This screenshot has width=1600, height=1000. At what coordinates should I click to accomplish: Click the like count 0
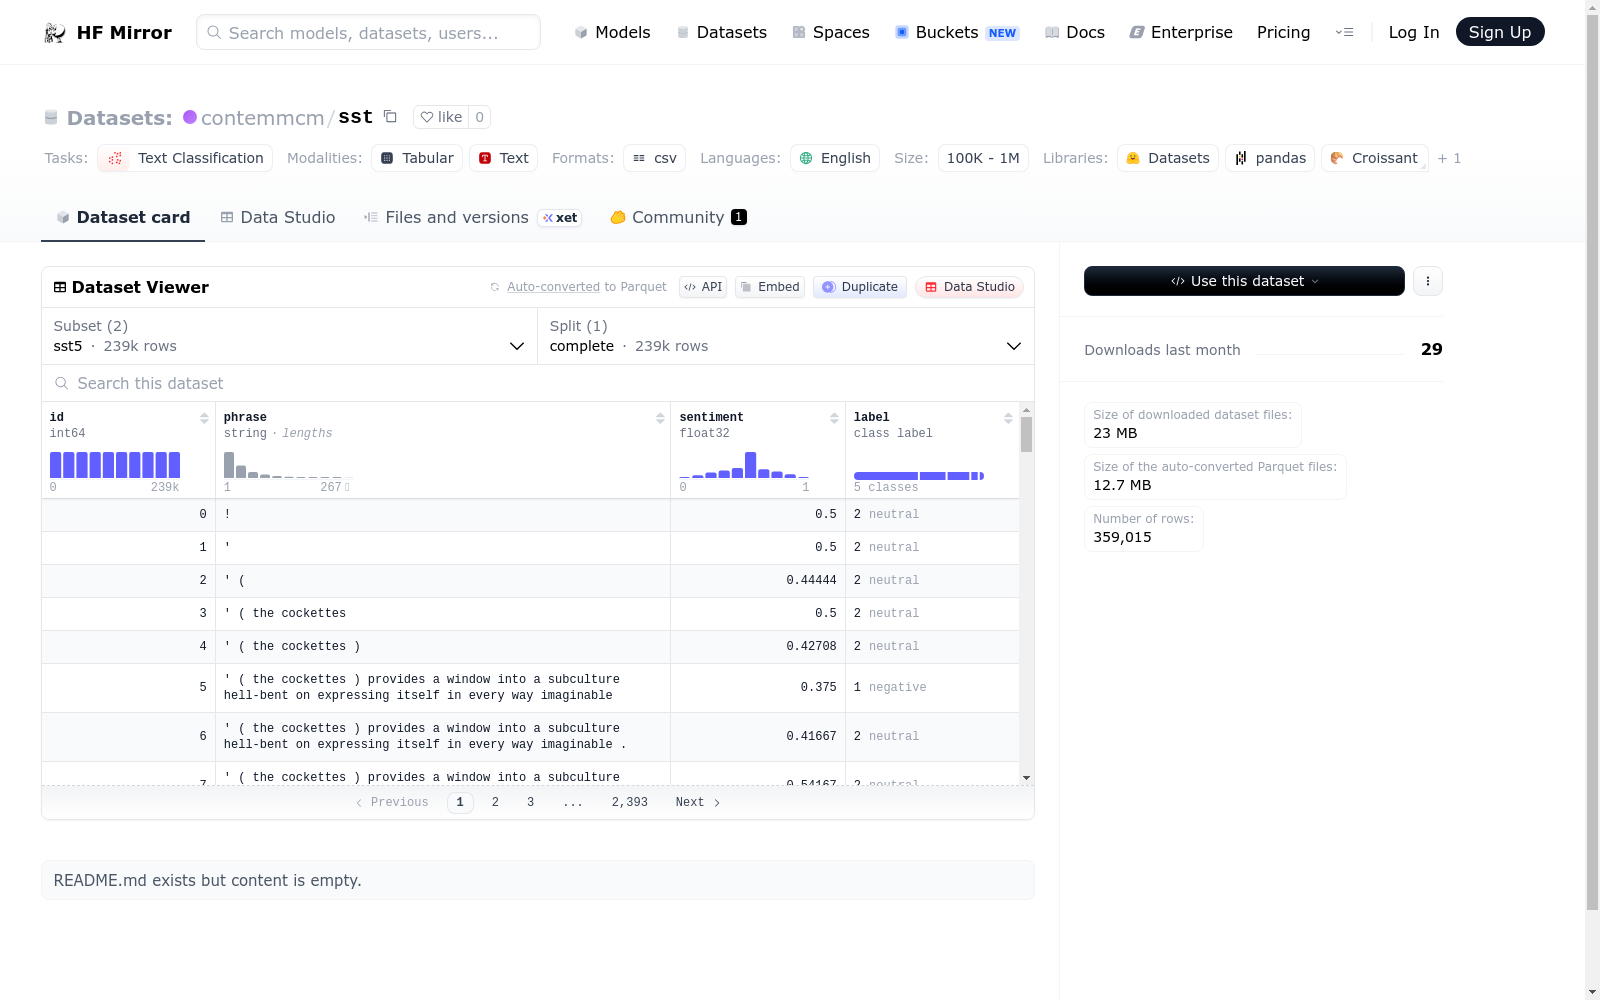479,117
